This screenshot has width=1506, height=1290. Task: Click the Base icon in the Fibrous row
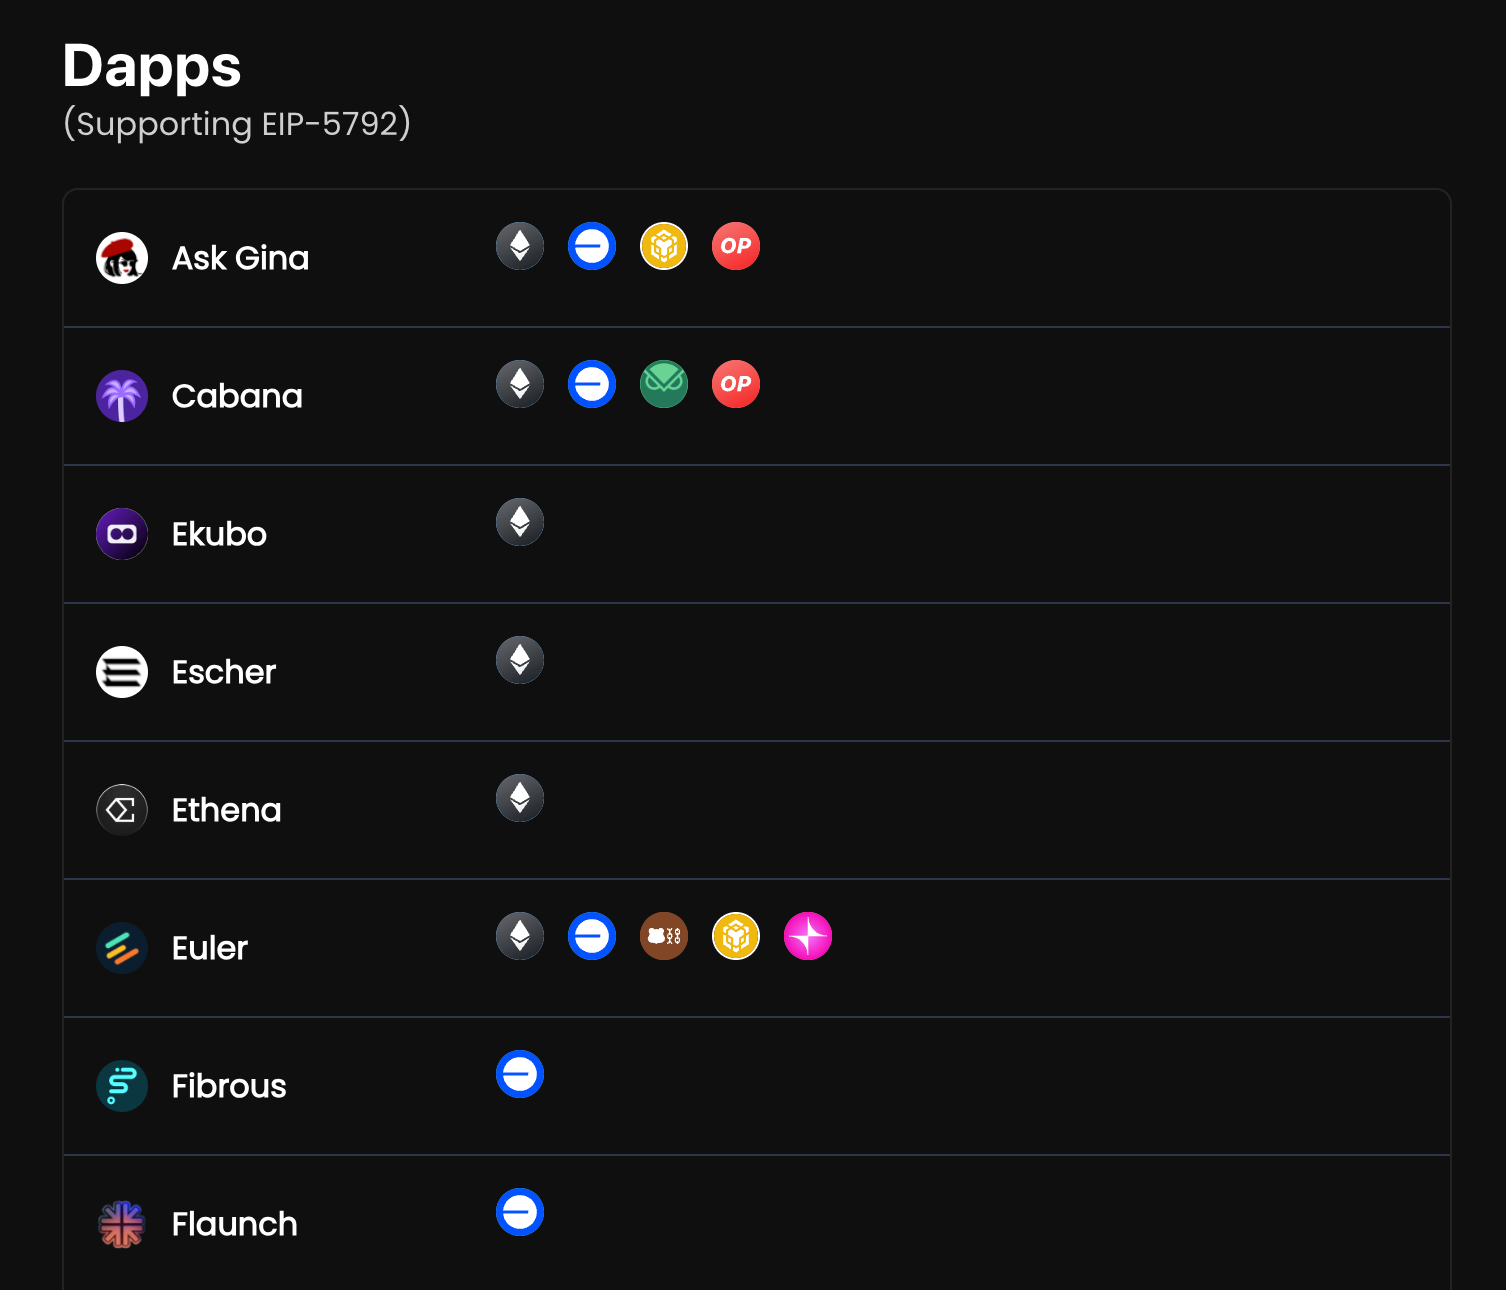tap(520, 1074)
